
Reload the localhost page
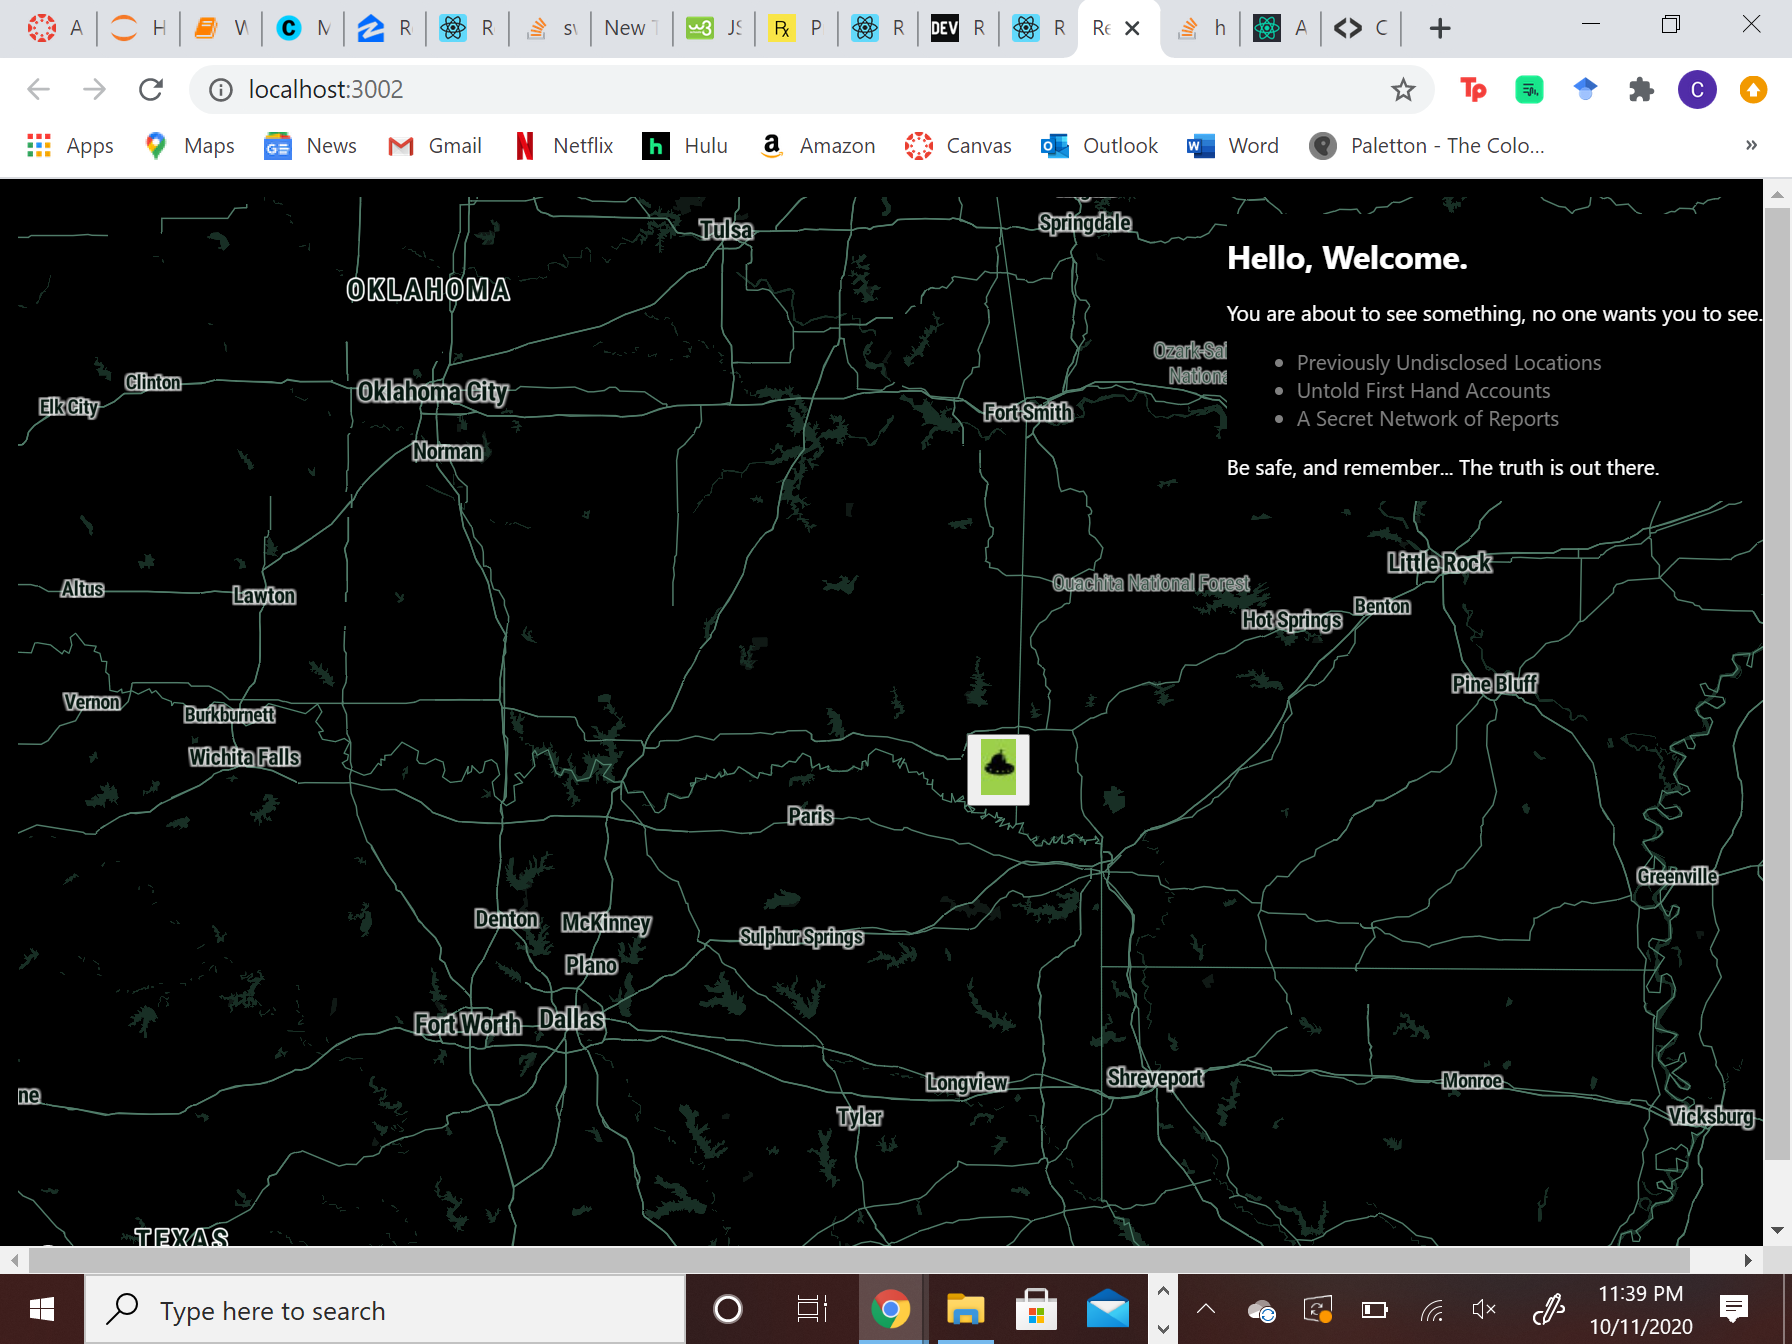click(150, 89)
